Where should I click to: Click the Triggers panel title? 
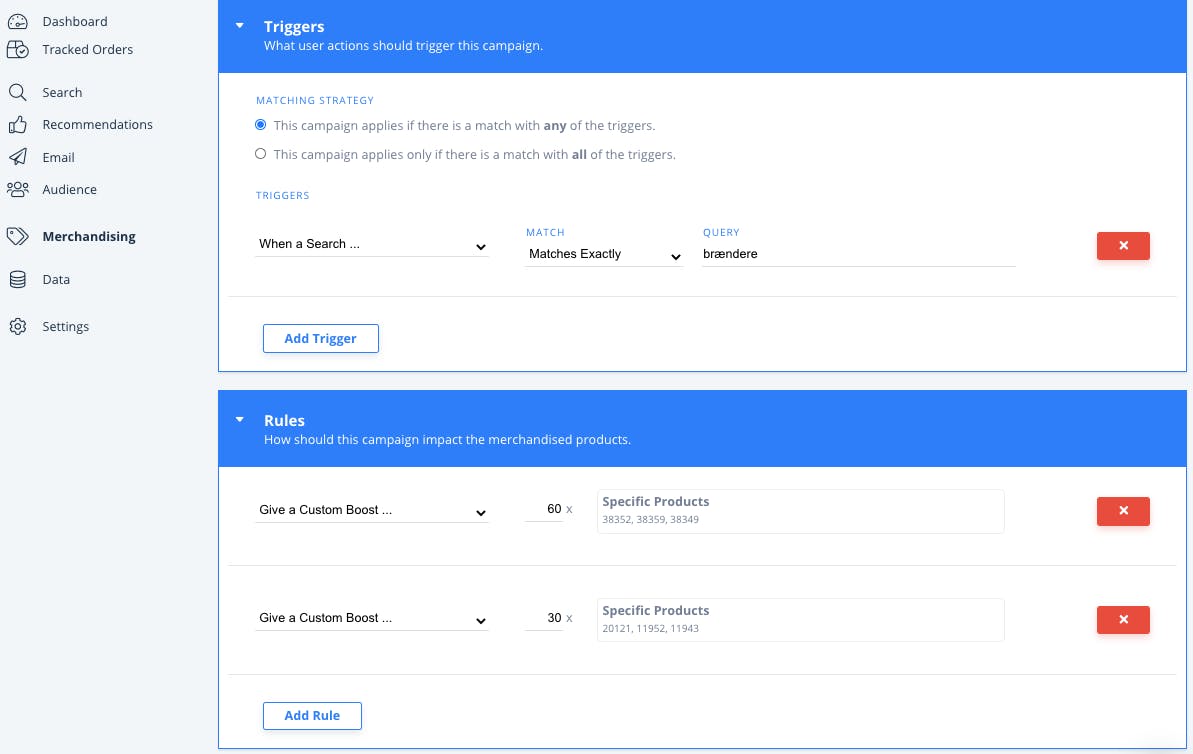click(x=294, y=27)
